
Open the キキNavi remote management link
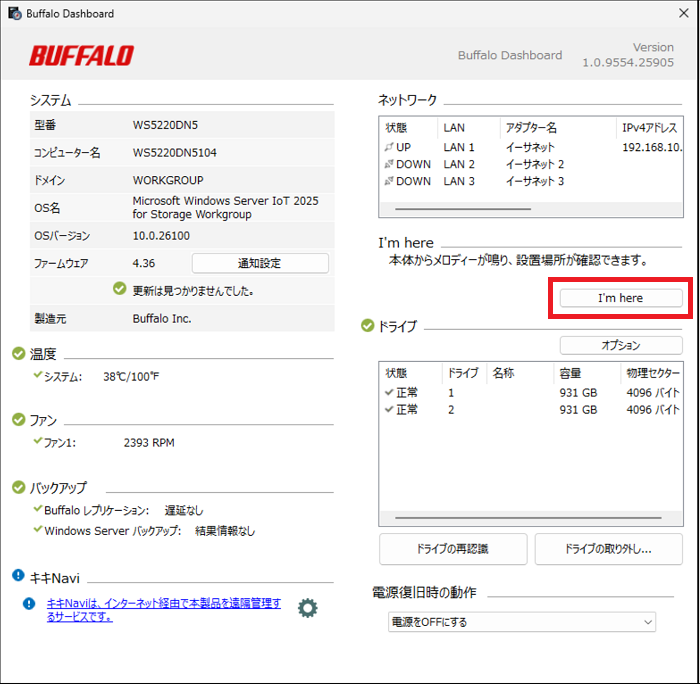click(x=163, y=610)
